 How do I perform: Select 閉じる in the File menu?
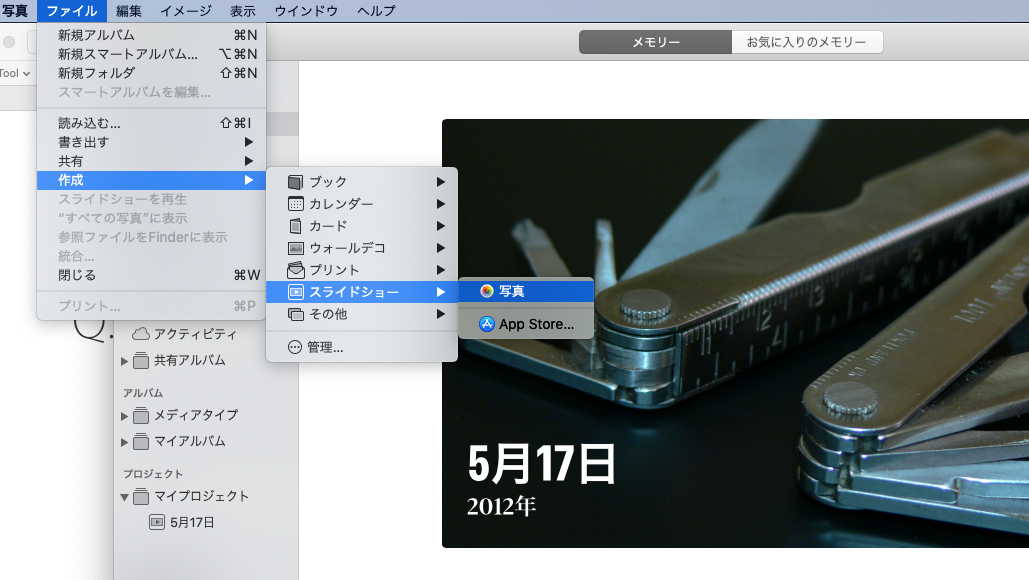(x=152, y=275)
